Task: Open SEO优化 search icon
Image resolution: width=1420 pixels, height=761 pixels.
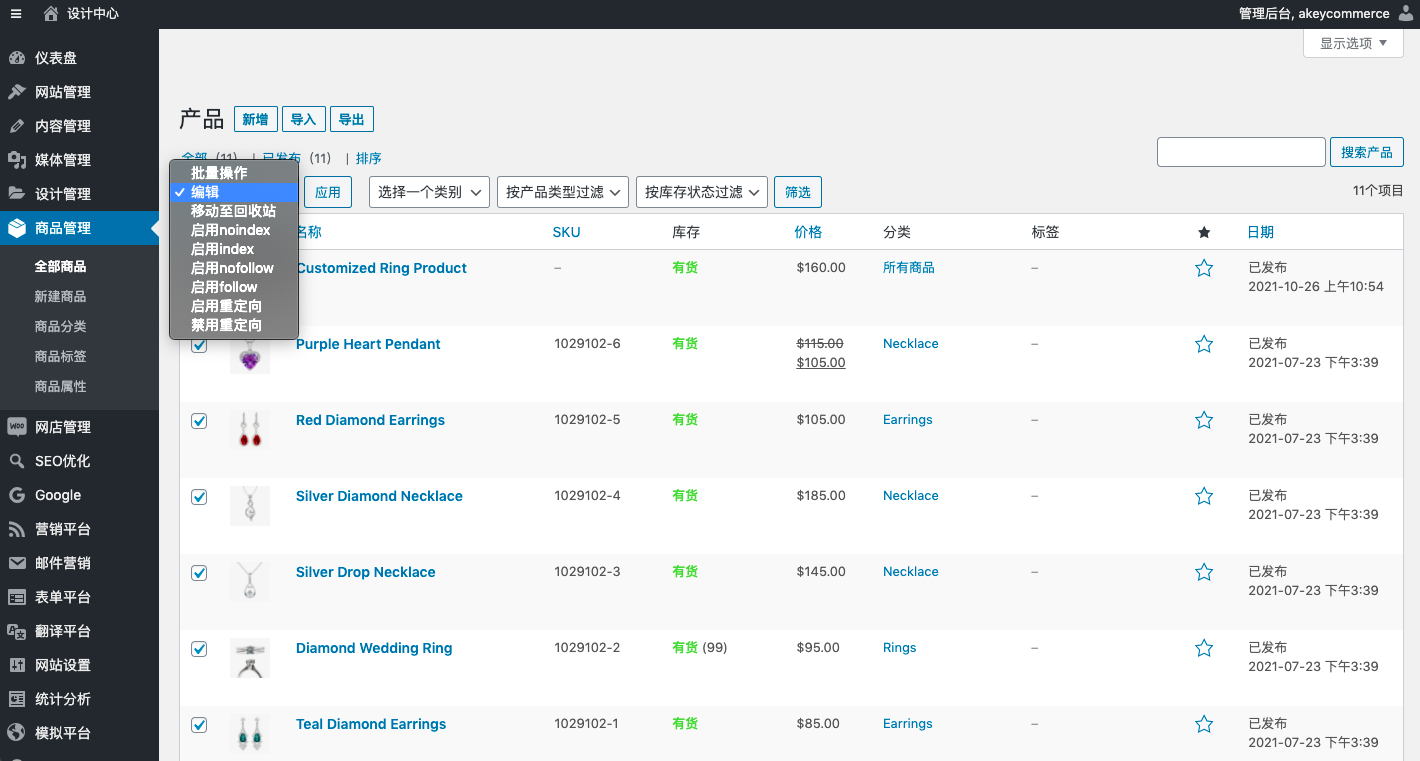Action: (17, 461)
